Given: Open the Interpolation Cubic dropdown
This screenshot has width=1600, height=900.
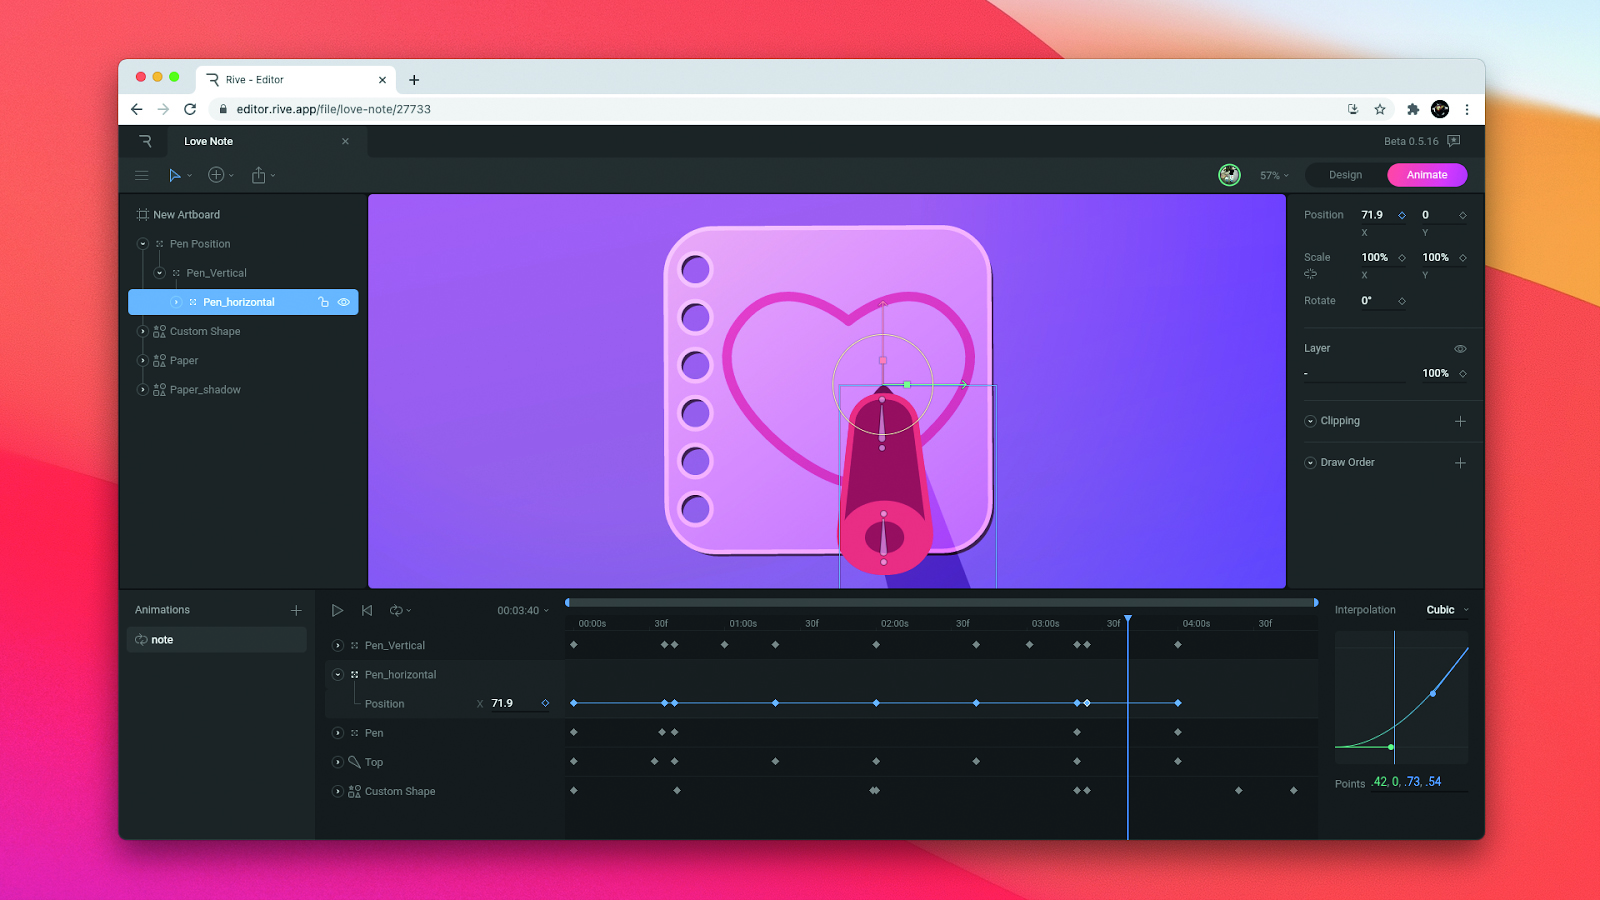Looking at the screenshot, I should [x=1447, y=610].
